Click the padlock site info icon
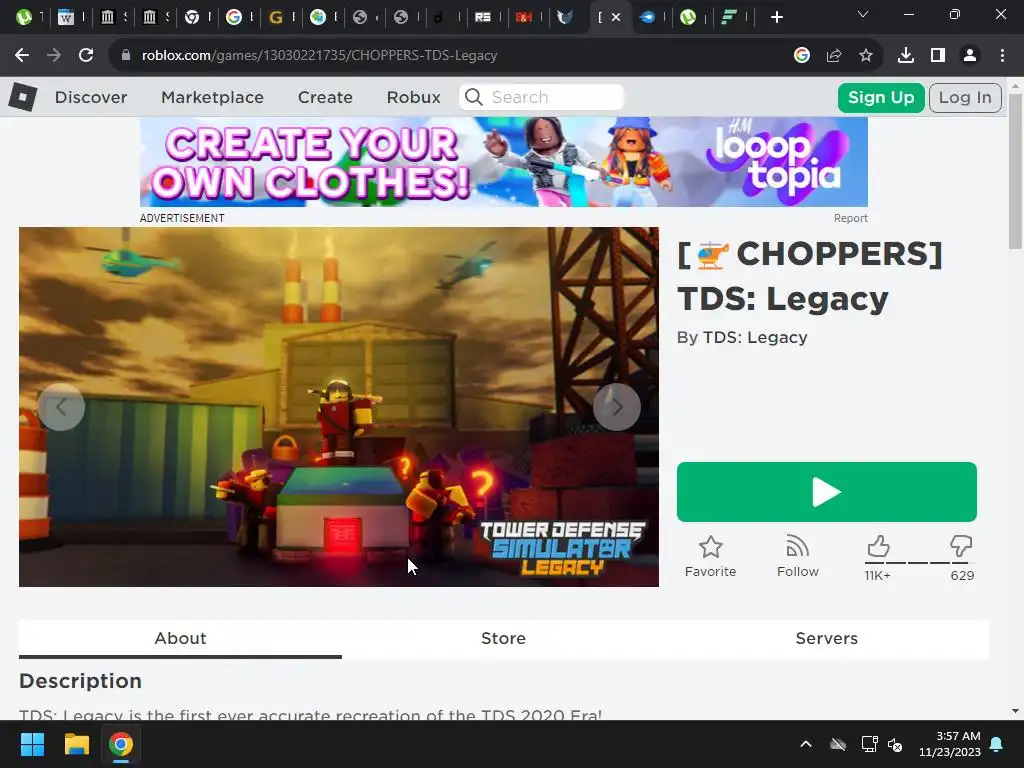Image resolution: width=1024 pixels, height=768 pixels. (126, 56)
